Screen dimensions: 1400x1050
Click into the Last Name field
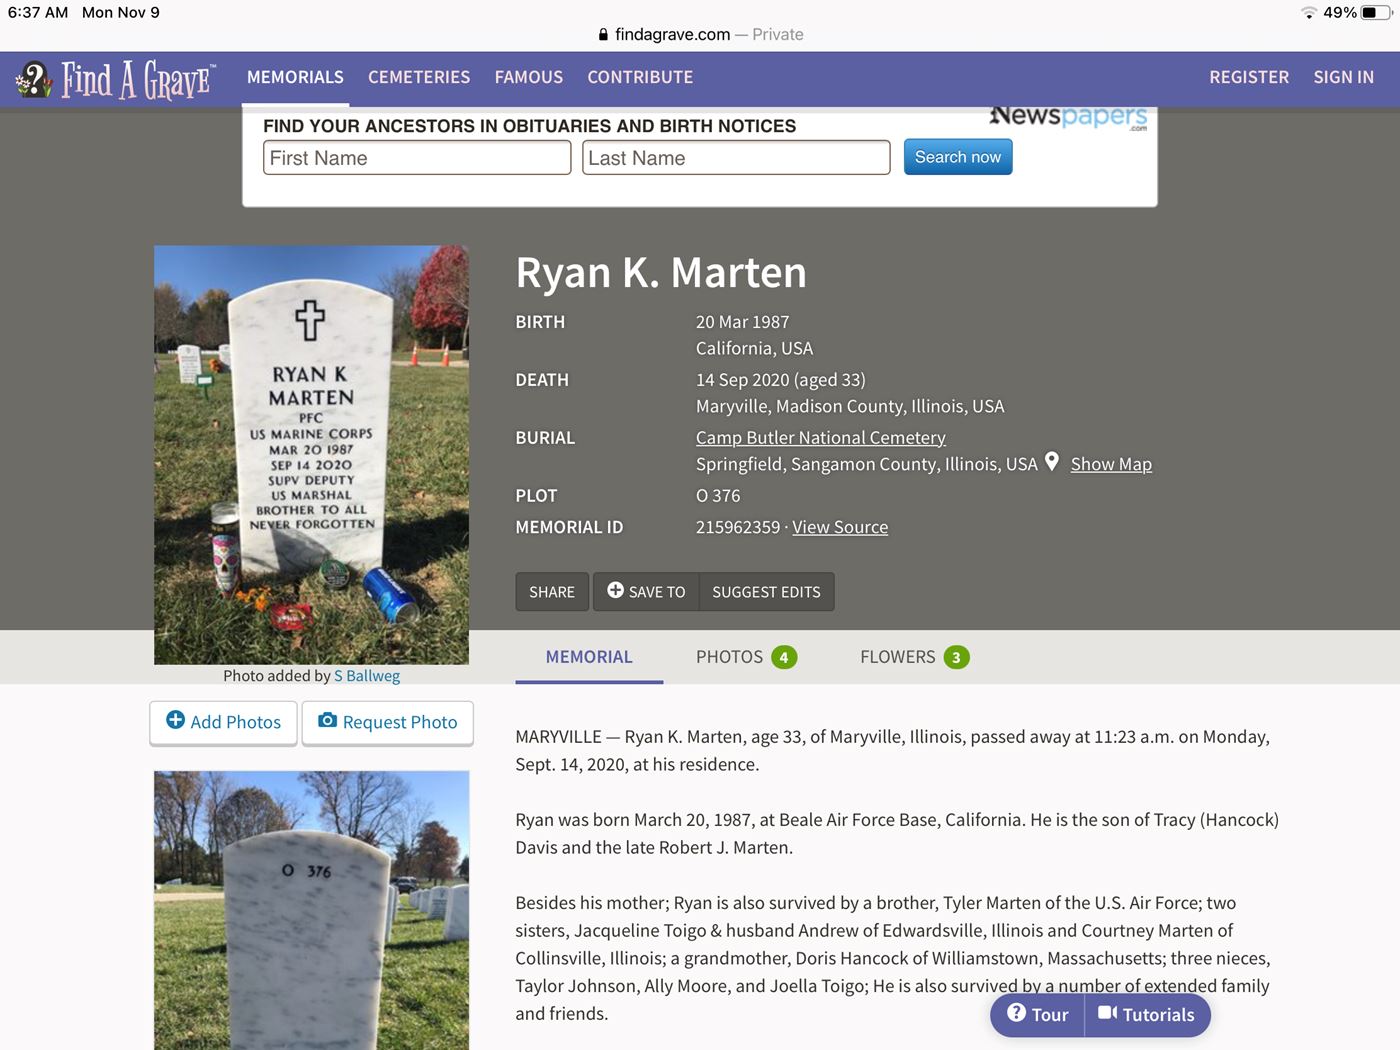[x=736, y=158]
